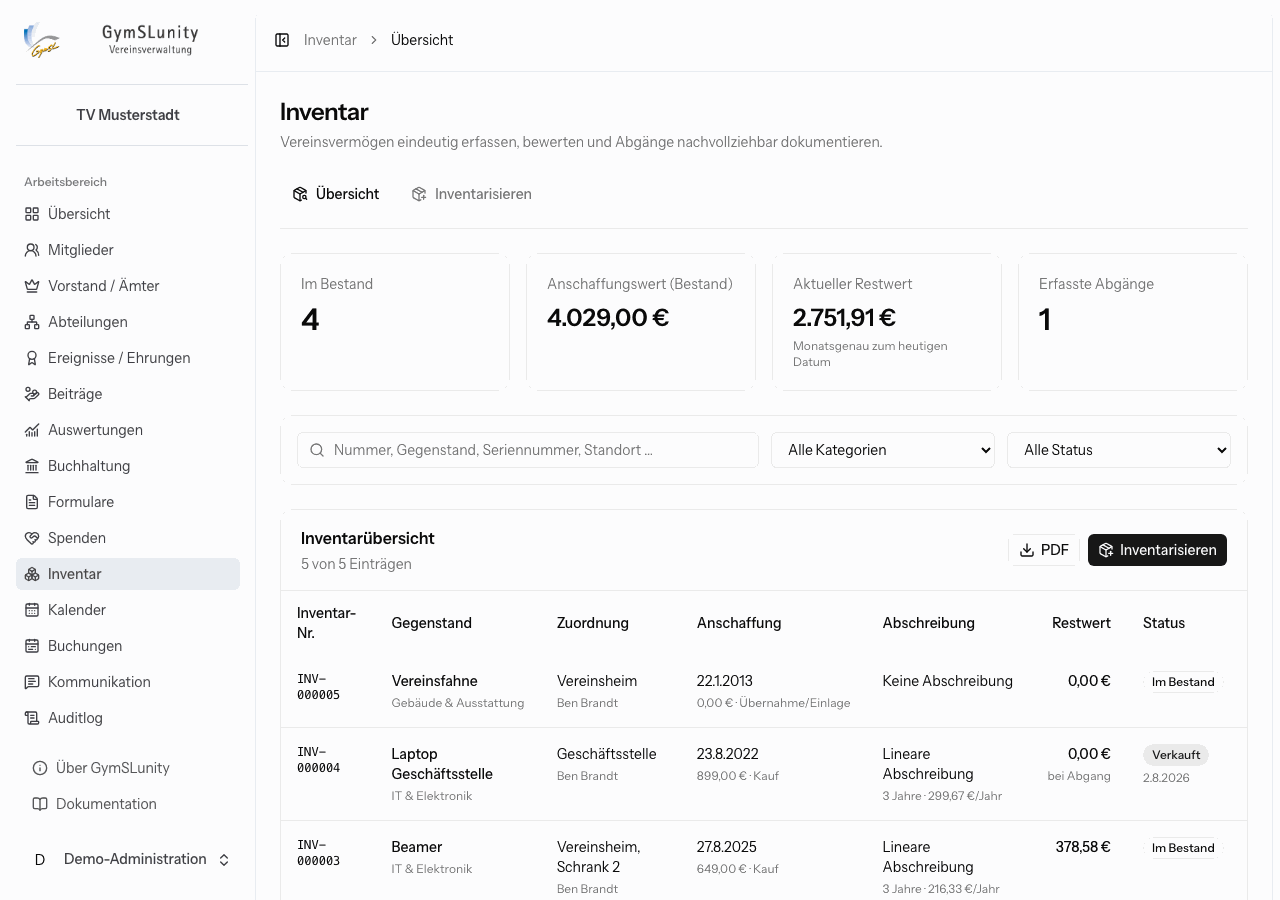
Task: Open Beiträge in the sidebar
Action: click(128, 394)
